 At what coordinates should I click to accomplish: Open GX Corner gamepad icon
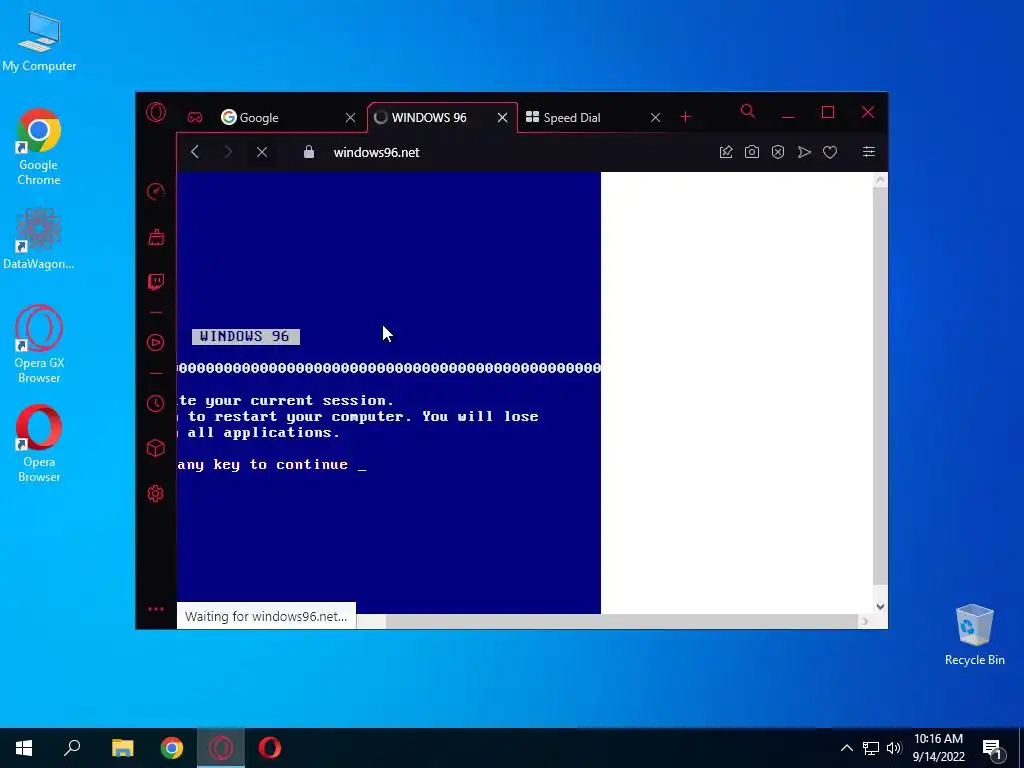195,118
